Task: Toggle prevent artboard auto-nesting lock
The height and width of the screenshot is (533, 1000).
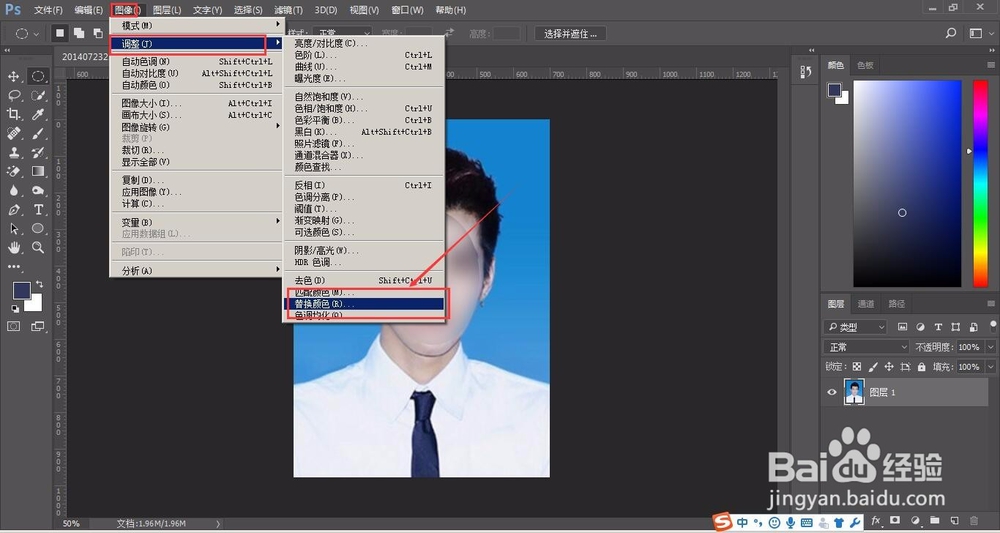Action: tap(906, 367)
